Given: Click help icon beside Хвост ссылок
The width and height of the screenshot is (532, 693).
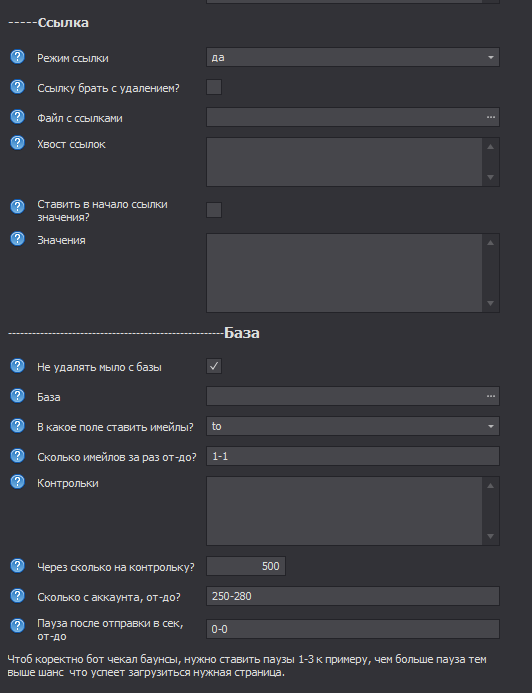Looking at the screenshot, I should pos(17,143).
